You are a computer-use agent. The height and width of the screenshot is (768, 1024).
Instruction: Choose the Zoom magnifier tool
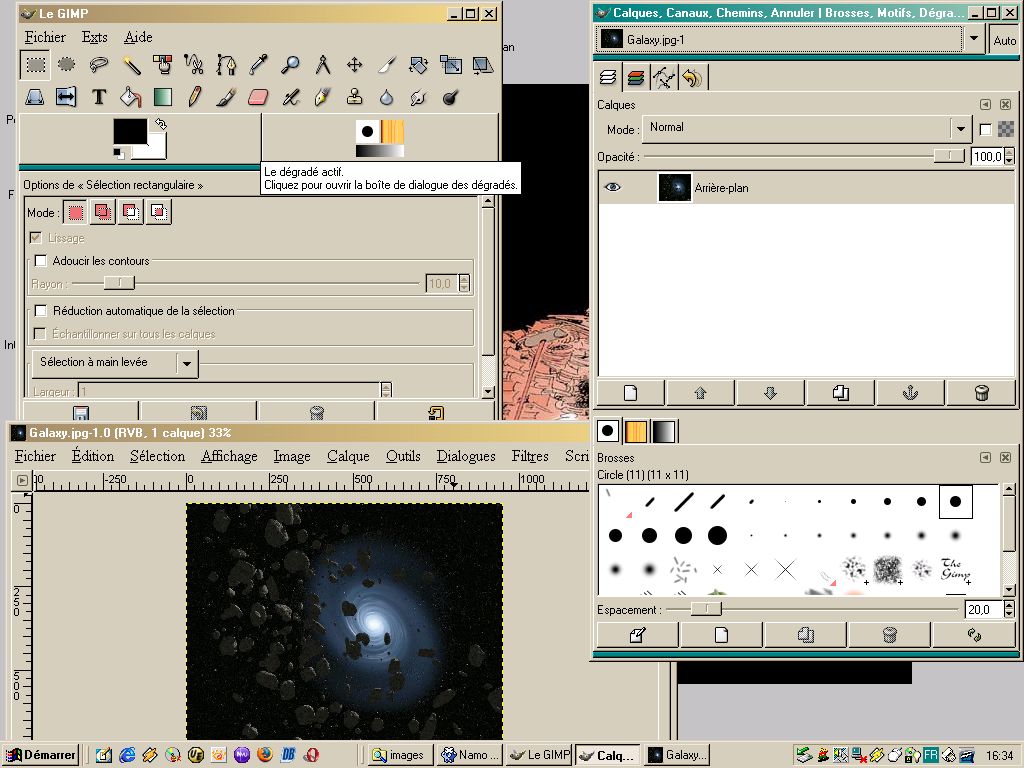[290, 65]
